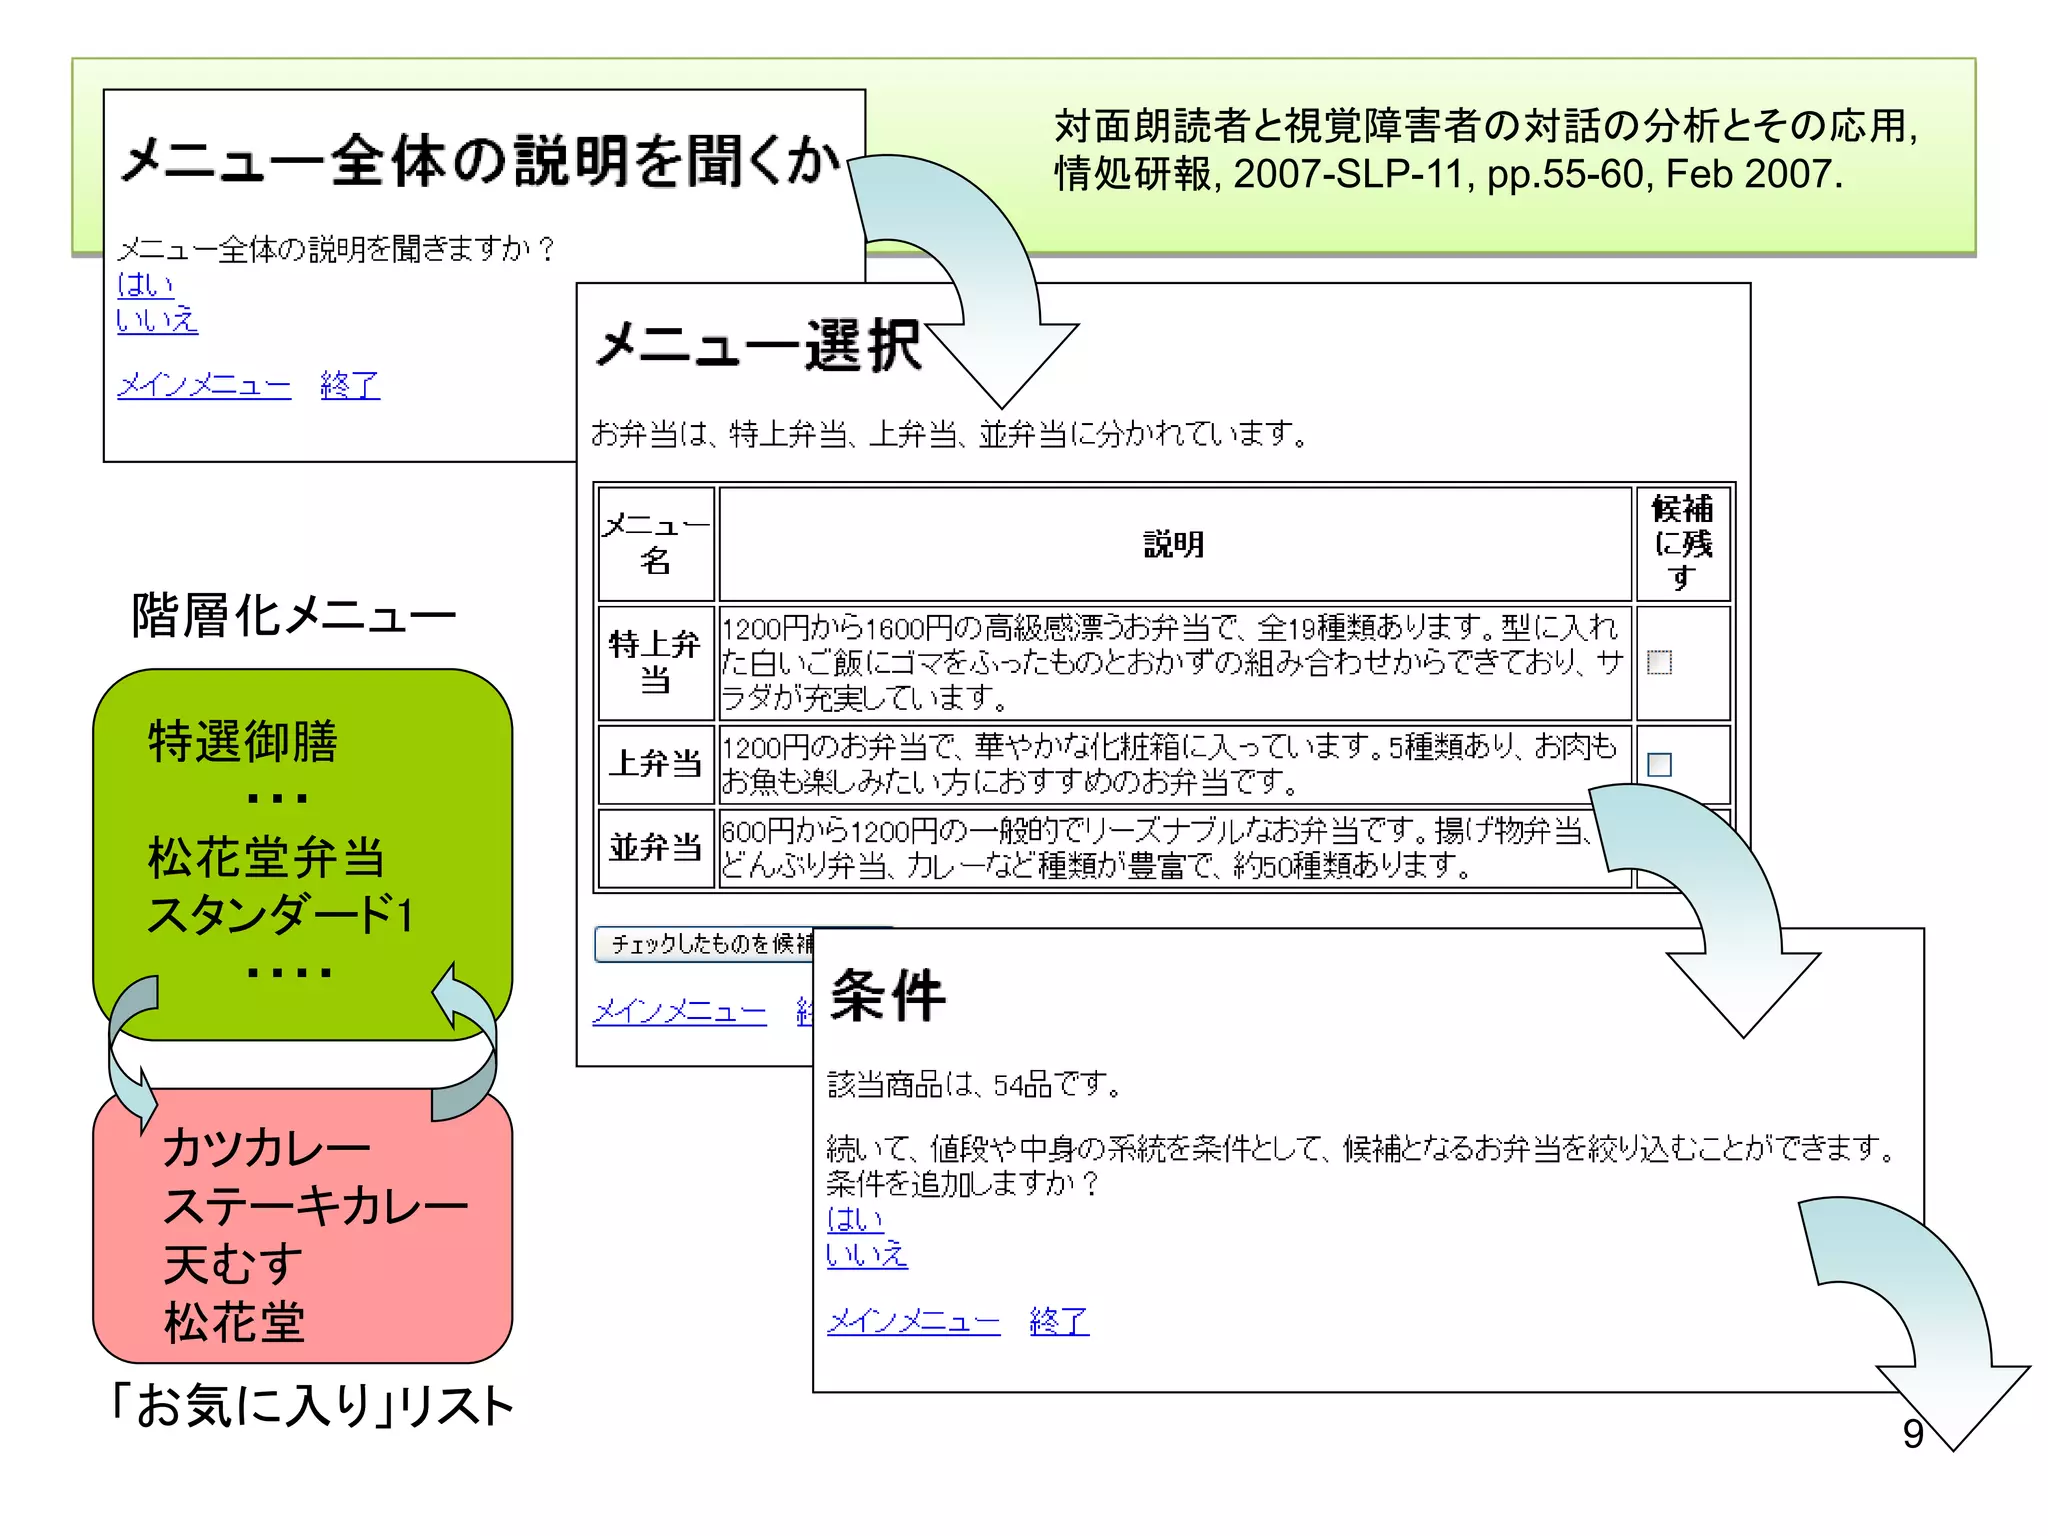The width and height of the screenshot is (2048, 1536).
Task: Click いいえ link in the 条件 panel
Action: pos(867,1254)
